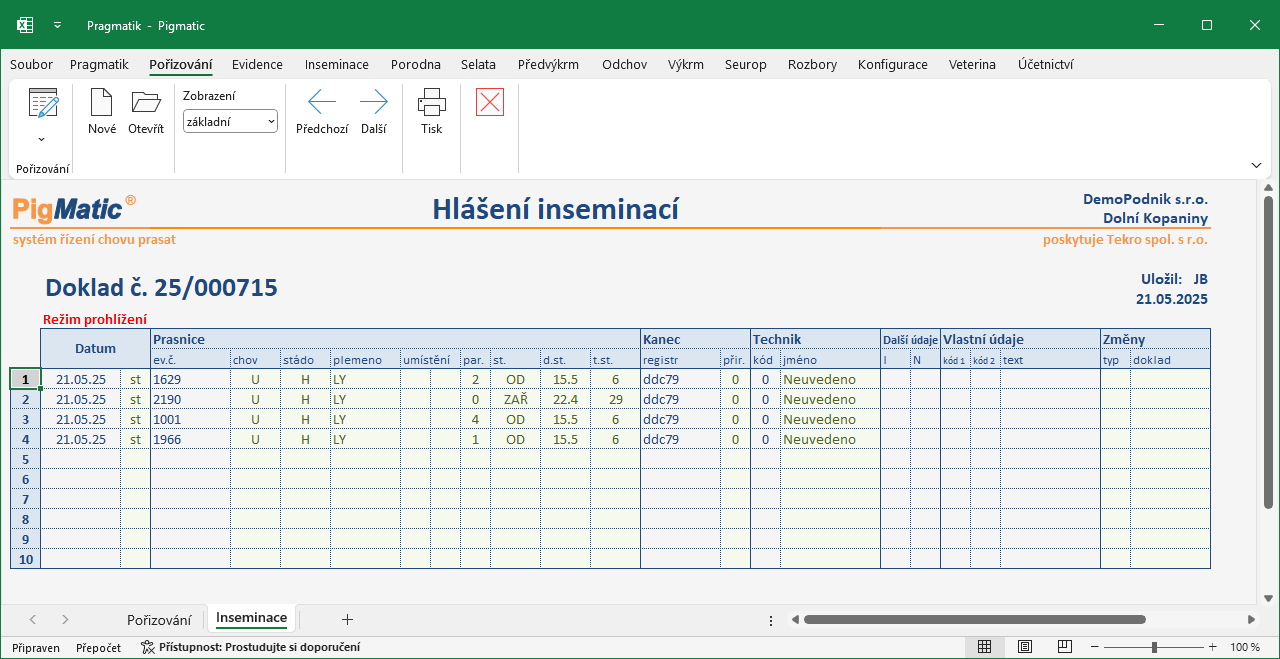Image resolution: width=1280 pixels, height=659 pixels.
Task: Switch to the Evidence ribbon tab
Action: (257, 64)
